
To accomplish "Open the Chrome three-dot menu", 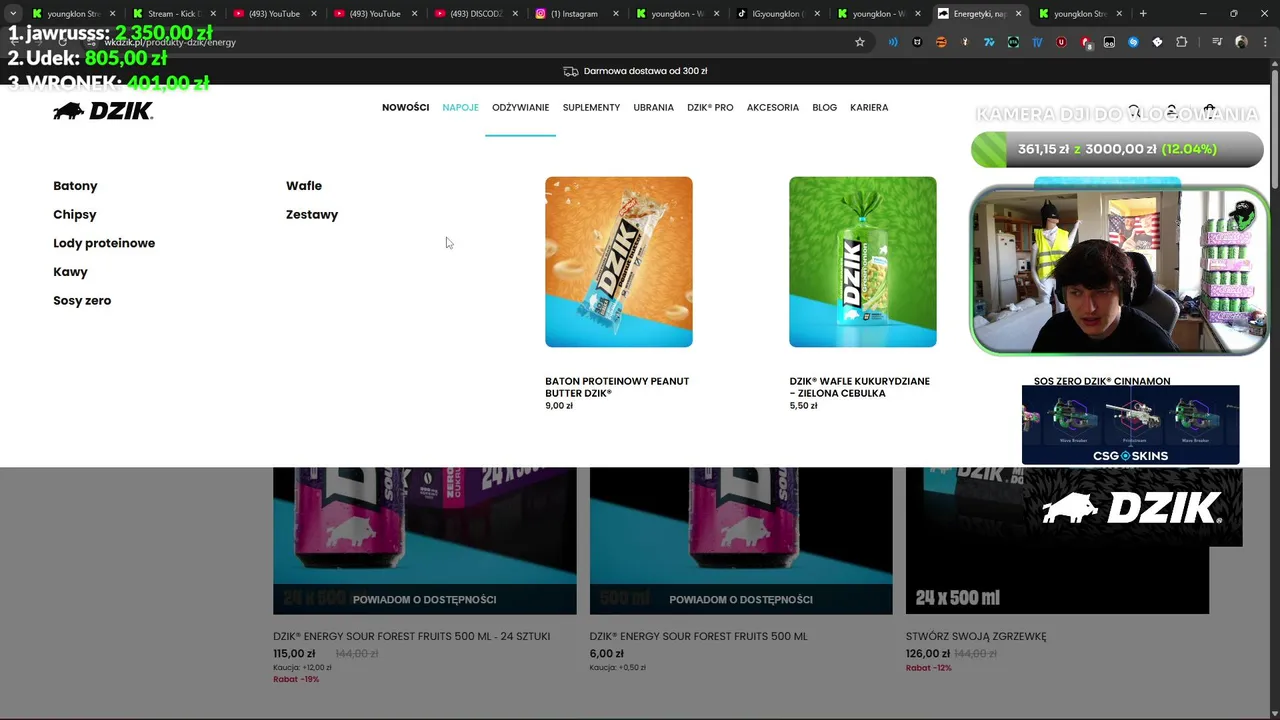I will [1265, 42].
